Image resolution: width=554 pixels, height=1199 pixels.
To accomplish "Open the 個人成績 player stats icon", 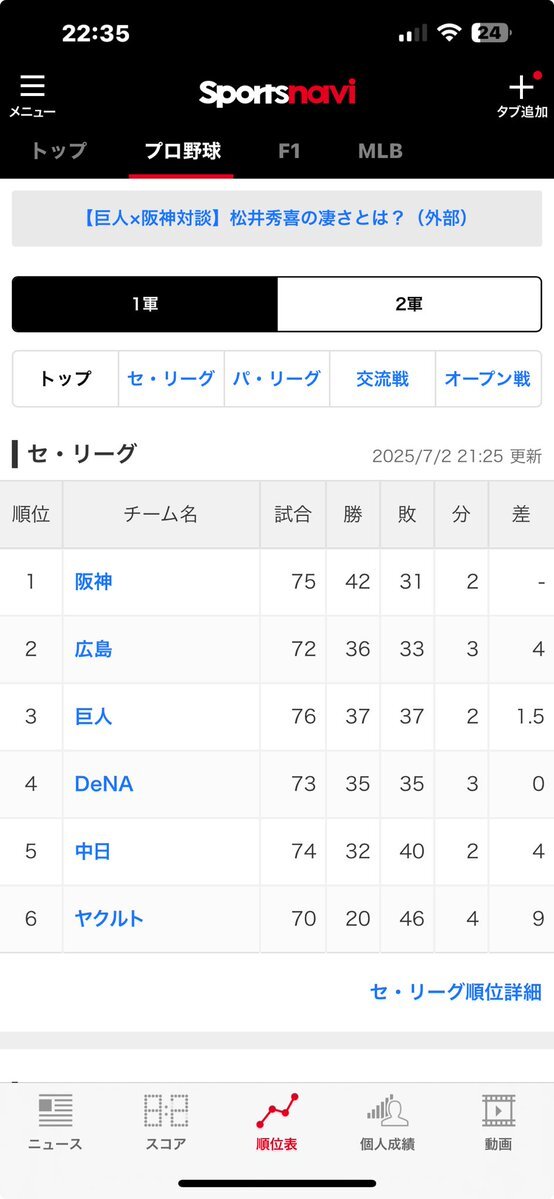I will tap(387, 1110).
